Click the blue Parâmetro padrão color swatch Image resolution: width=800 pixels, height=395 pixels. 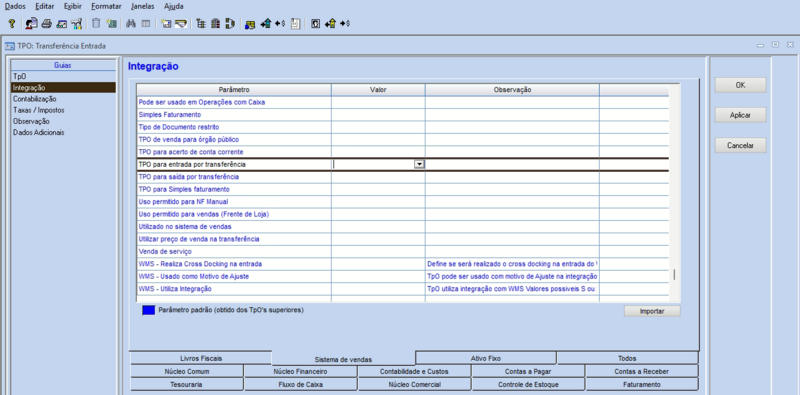point(148,310)
